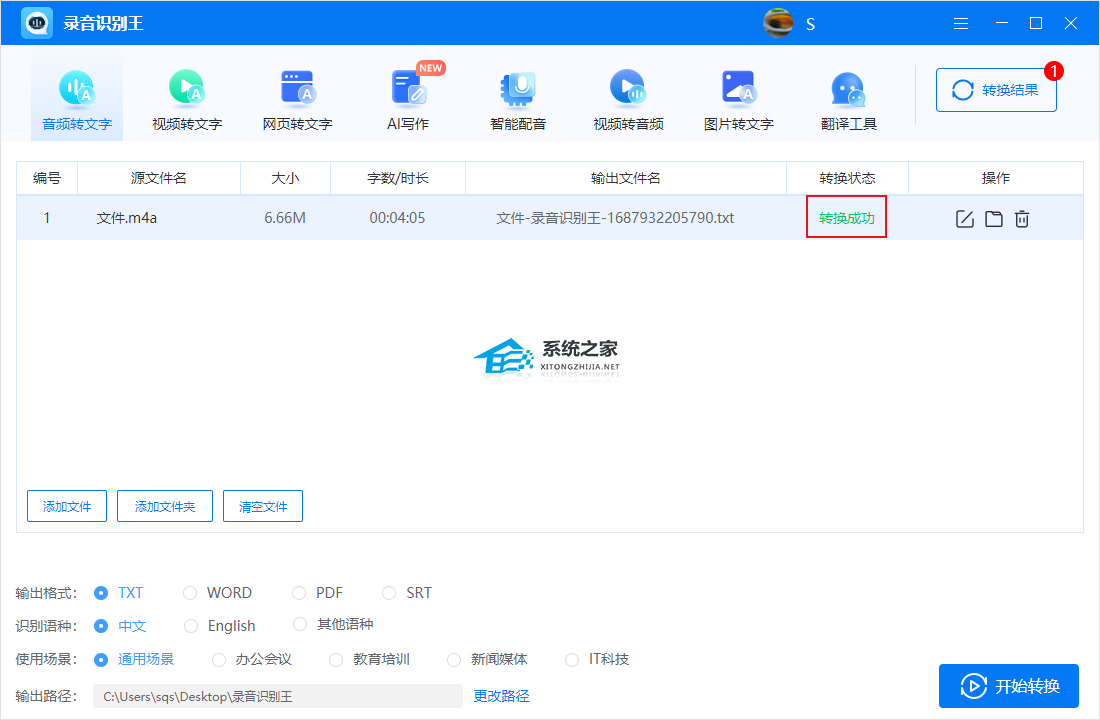Open the hamburger menu in title bar

pyautogui.click(x=961, y=23)
